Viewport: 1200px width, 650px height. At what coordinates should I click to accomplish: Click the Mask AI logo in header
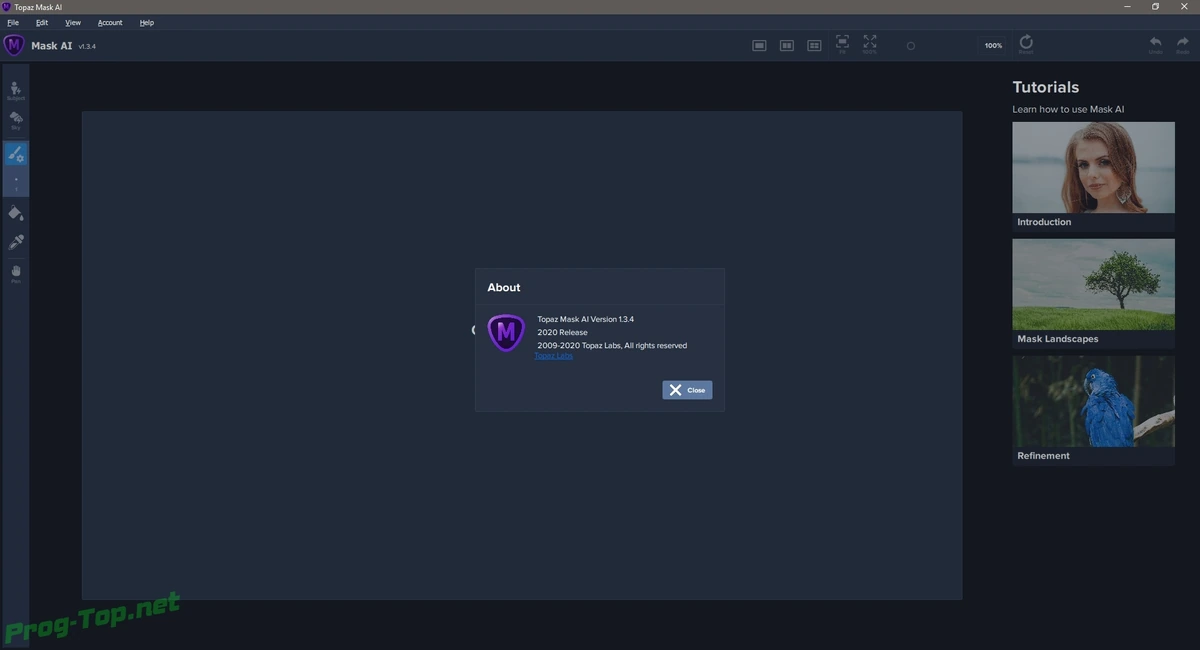click(14, 45)
